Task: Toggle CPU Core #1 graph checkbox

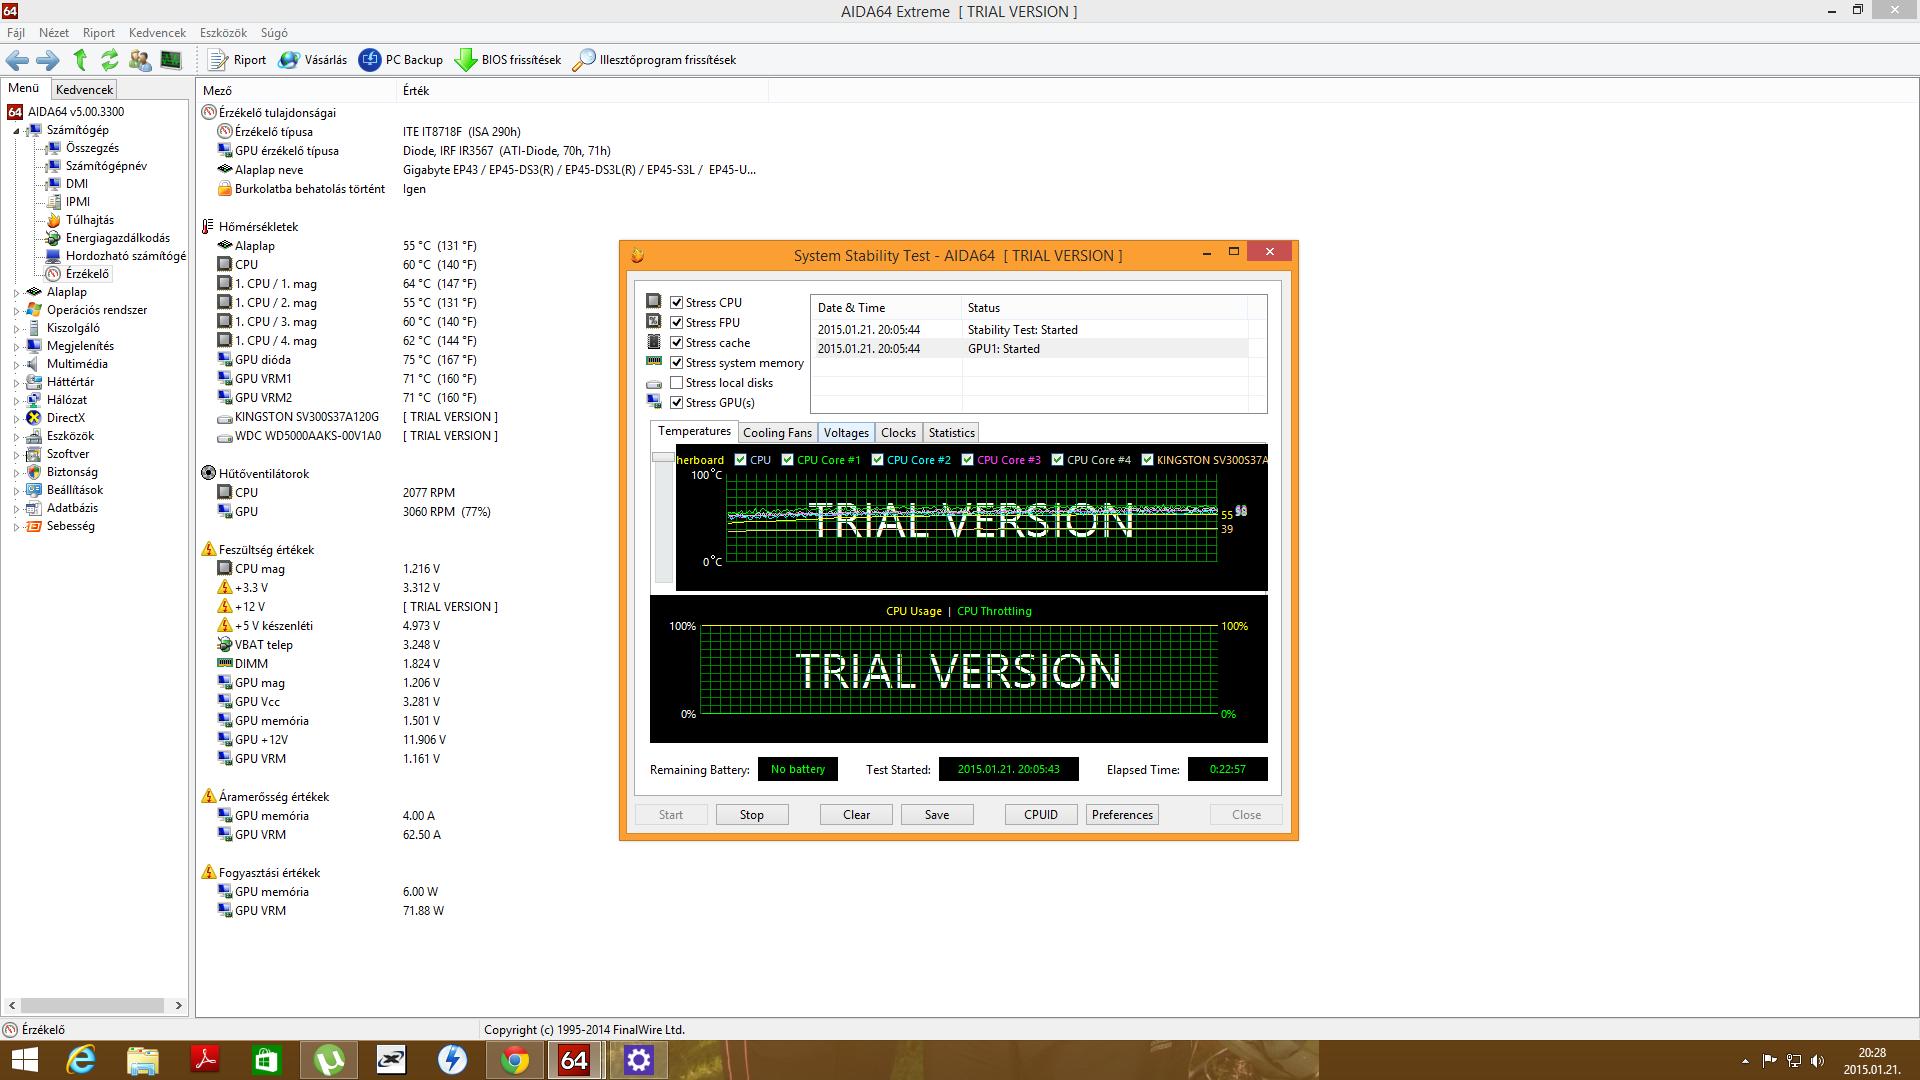Action: coord(788,460)
